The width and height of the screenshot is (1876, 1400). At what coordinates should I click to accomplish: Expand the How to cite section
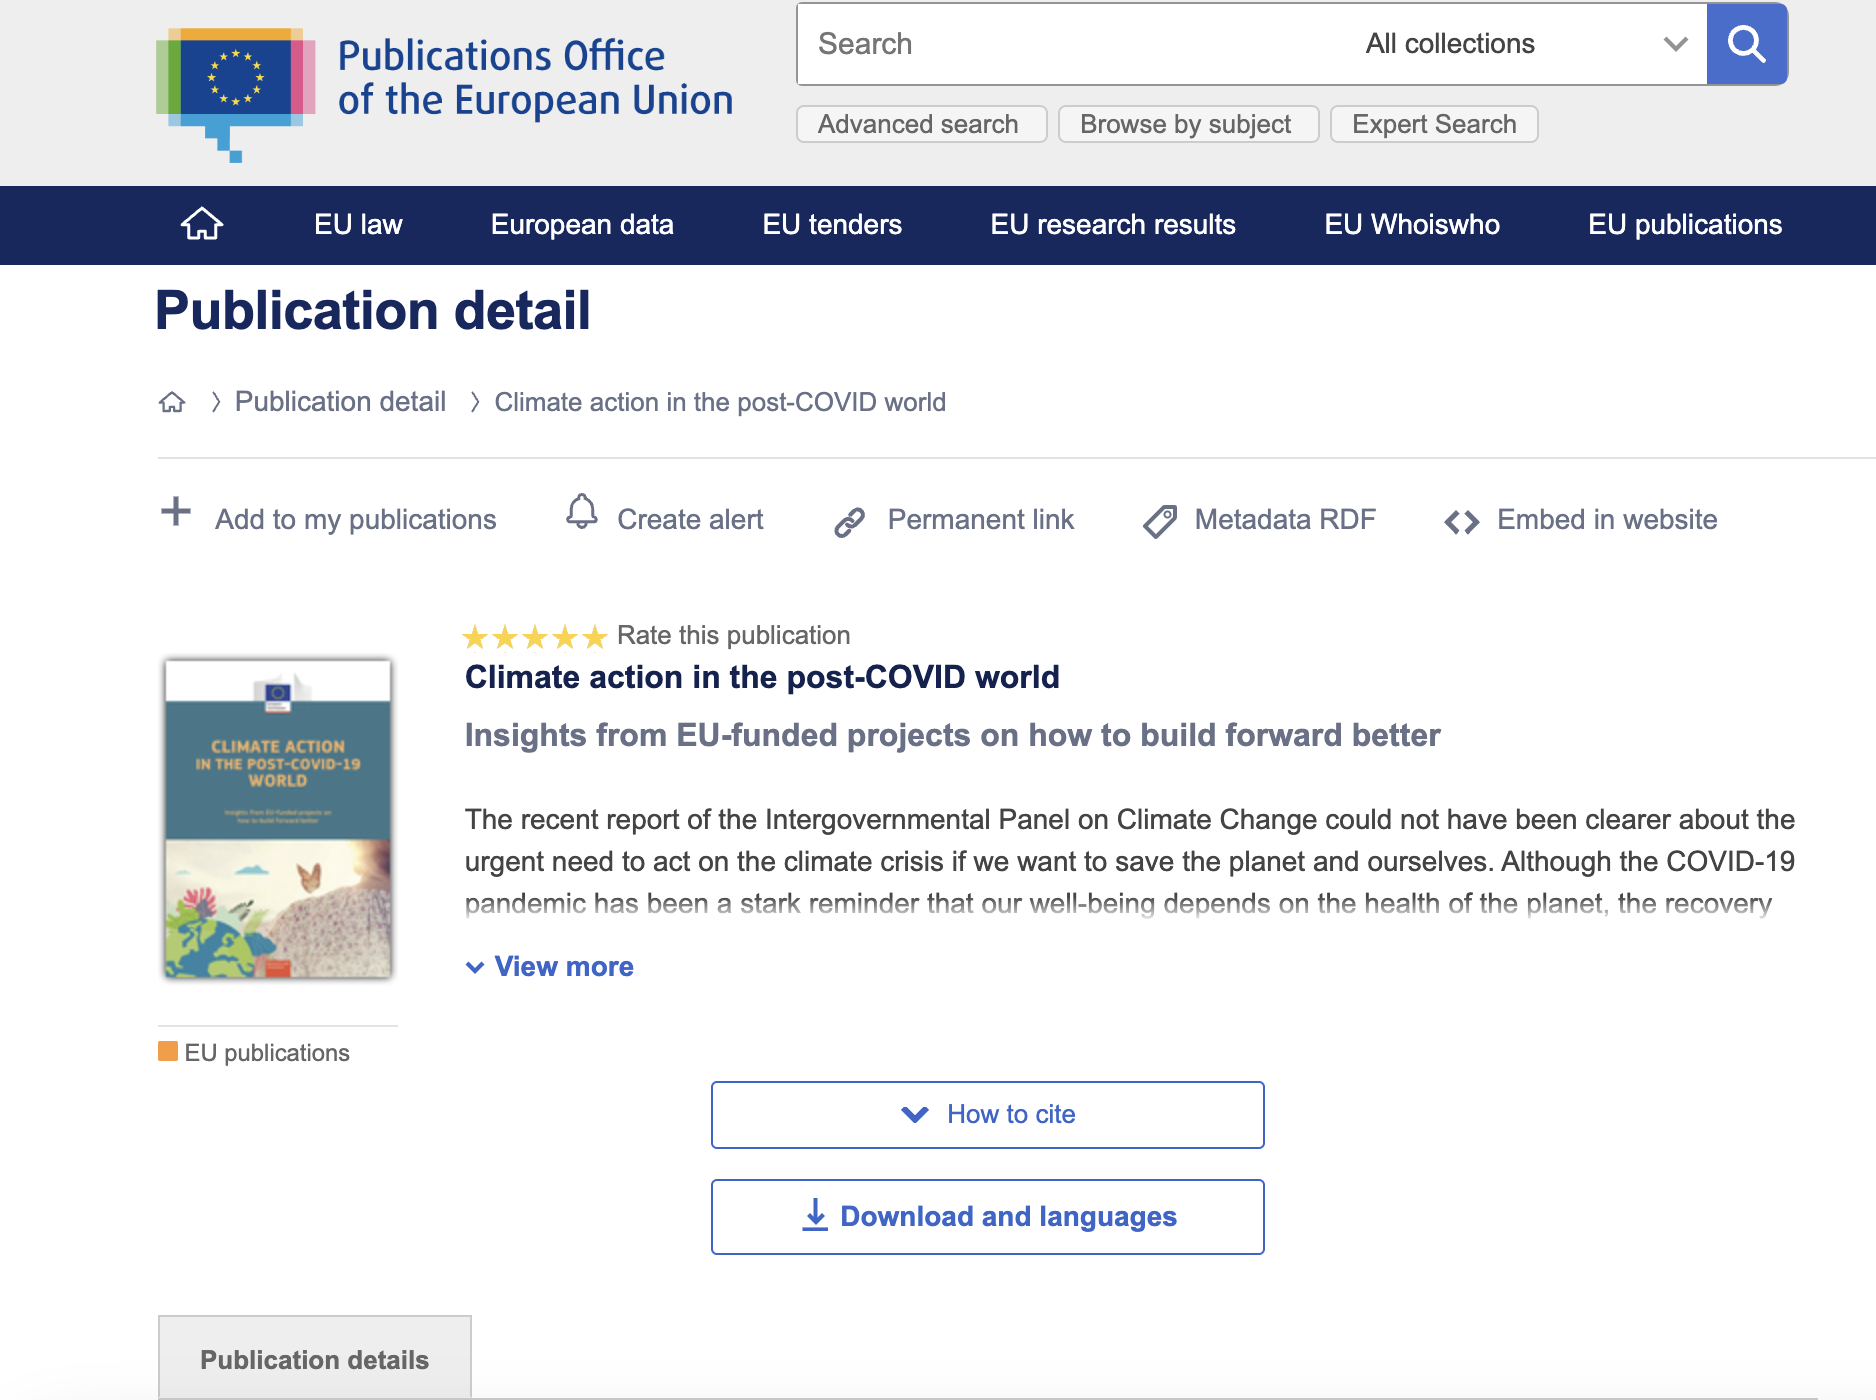coord(987,1114)
